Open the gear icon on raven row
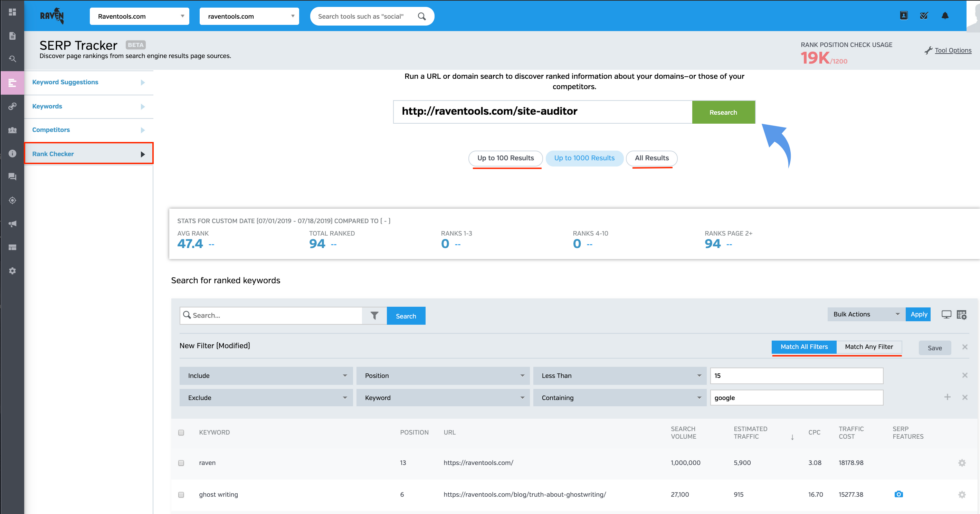The height and width of the screenshot is (514, 980). (962, 463)
